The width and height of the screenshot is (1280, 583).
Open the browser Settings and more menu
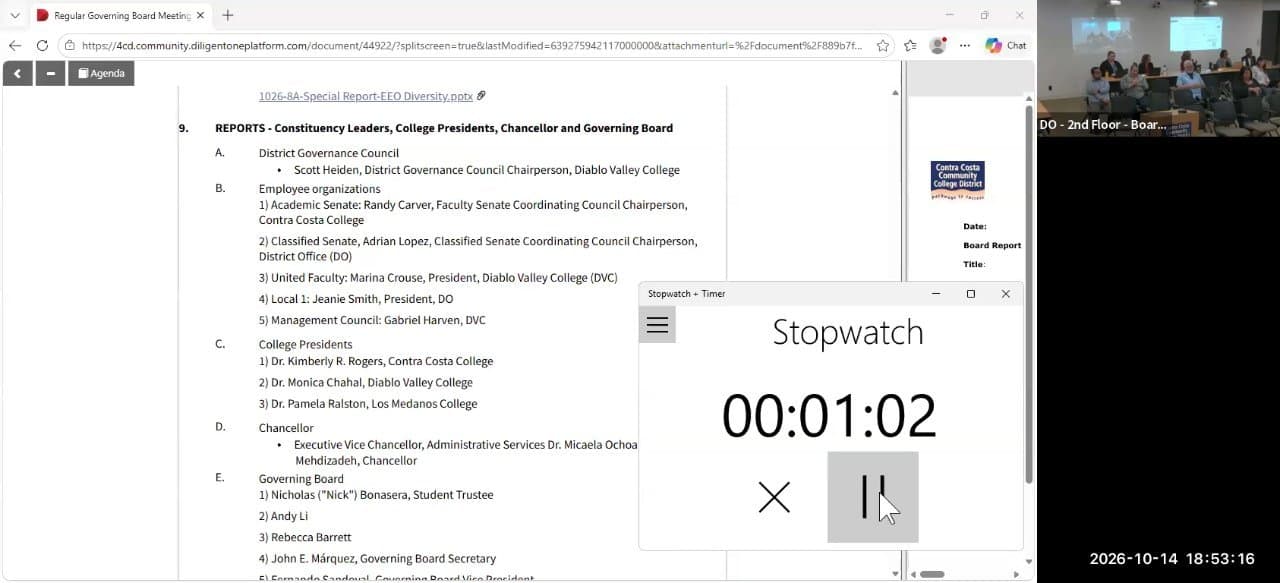pos(965,45)
